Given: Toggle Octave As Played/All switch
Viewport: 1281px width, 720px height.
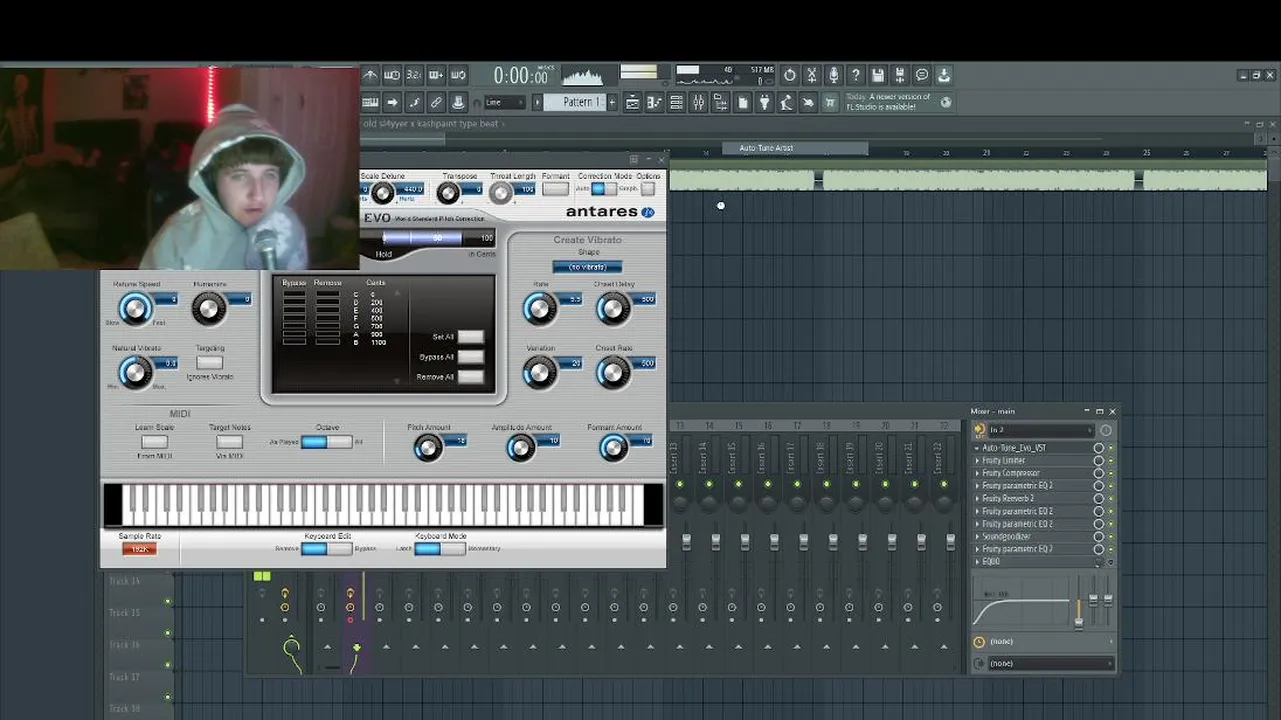Looking at the screenshot, I should [326, 442].
